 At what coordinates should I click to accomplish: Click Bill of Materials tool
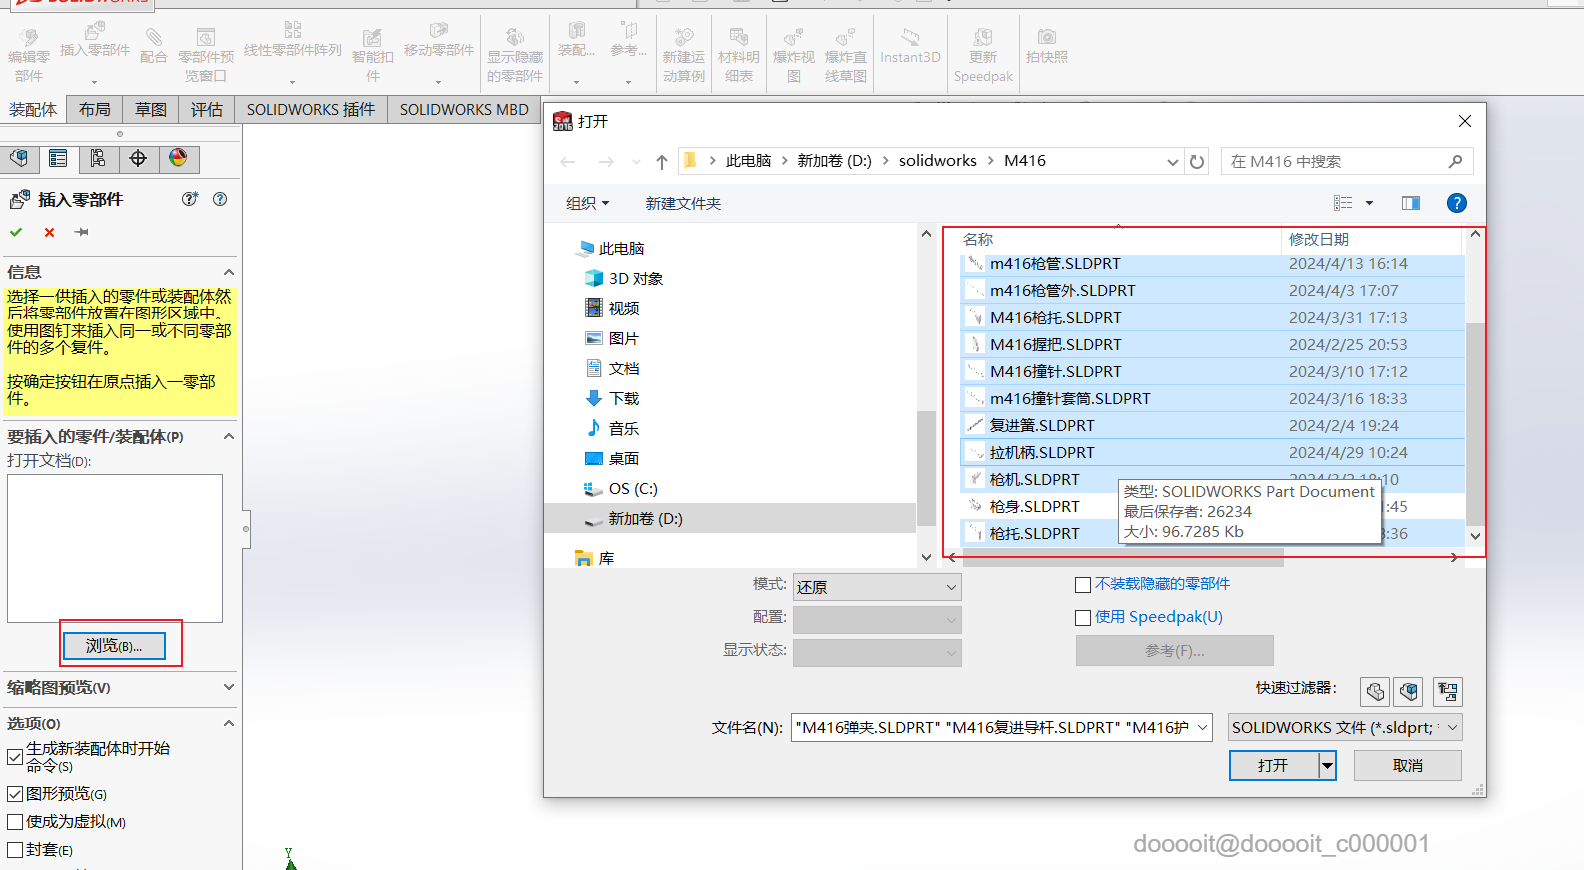(739, 56)
